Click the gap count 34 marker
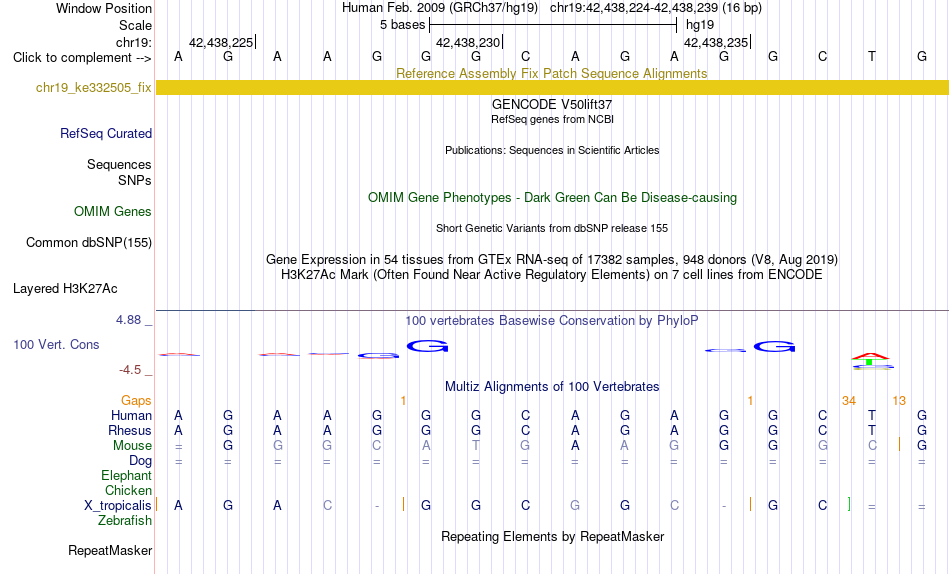The height and width of the screenshot is (574, 950). [x=849, y=401]
